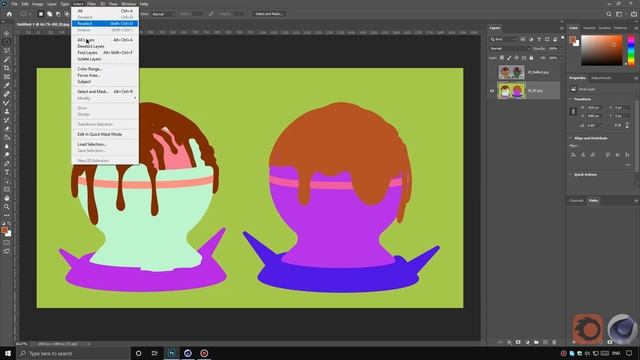Open the Layers panel flyout menu
Image resolution: width=640 pixels, height=360 pixels.
pyautogui.click(x=562, y=28)
